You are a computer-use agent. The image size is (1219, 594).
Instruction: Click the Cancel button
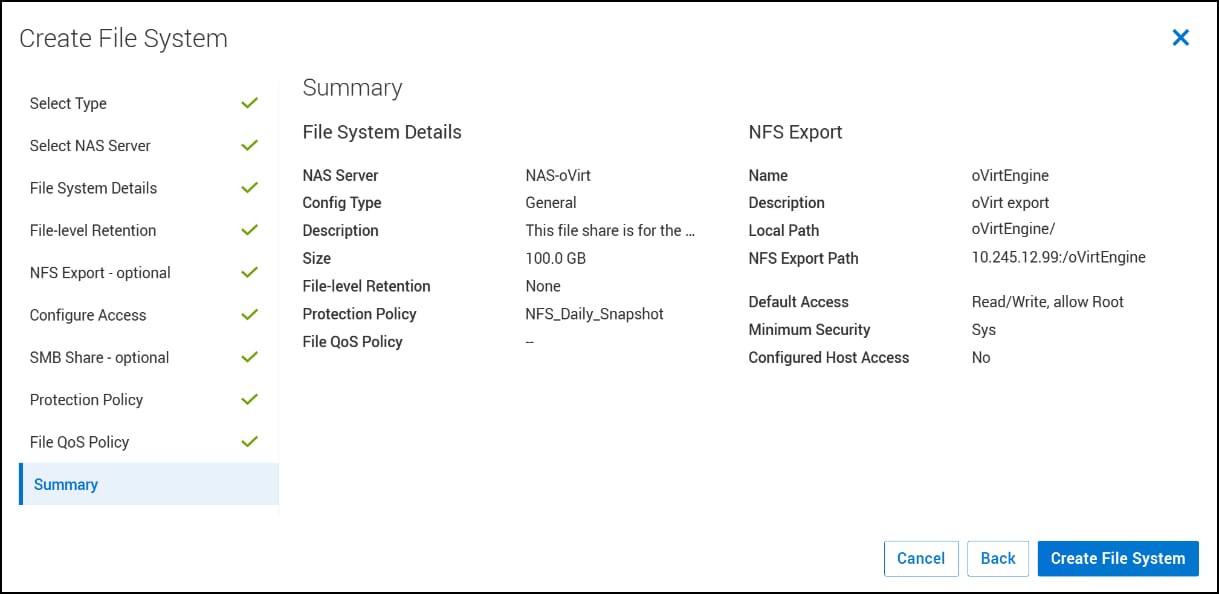tap(921, 558)
